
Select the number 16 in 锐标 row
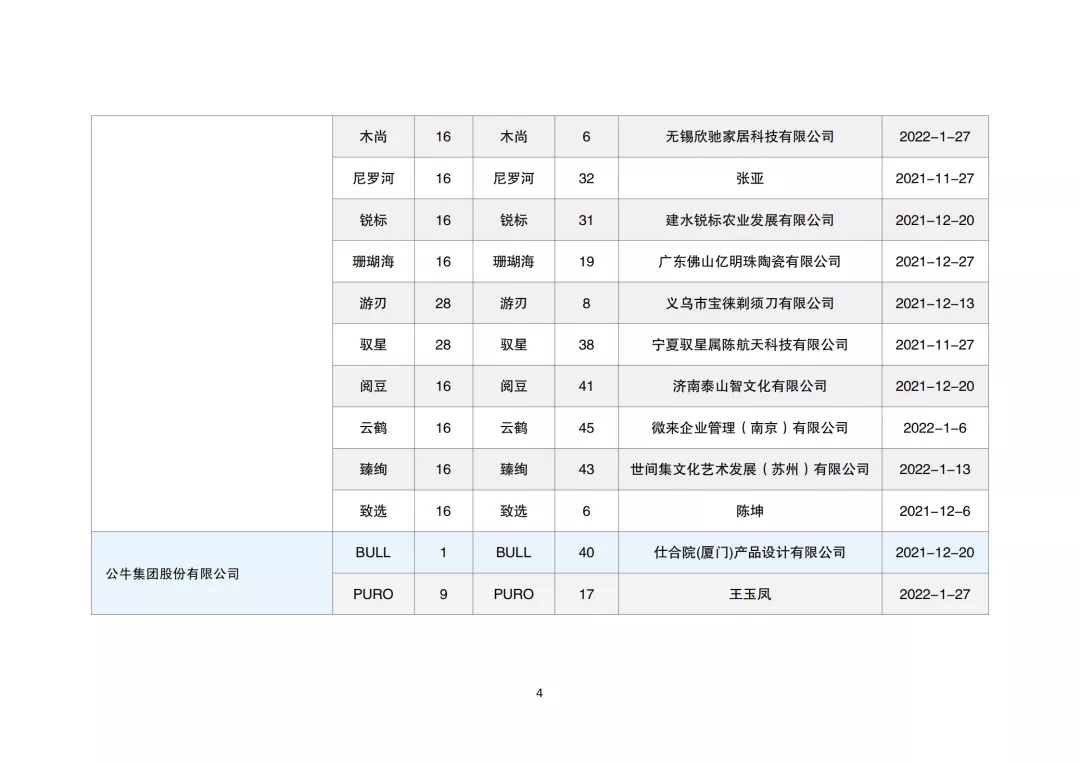point(443,220)
